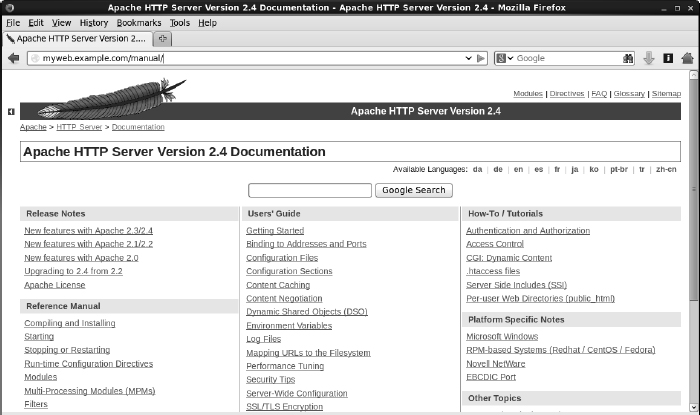This screenshot has height=415, width=700.
Task: Open the History menu
Action: (x=94, y=23)
